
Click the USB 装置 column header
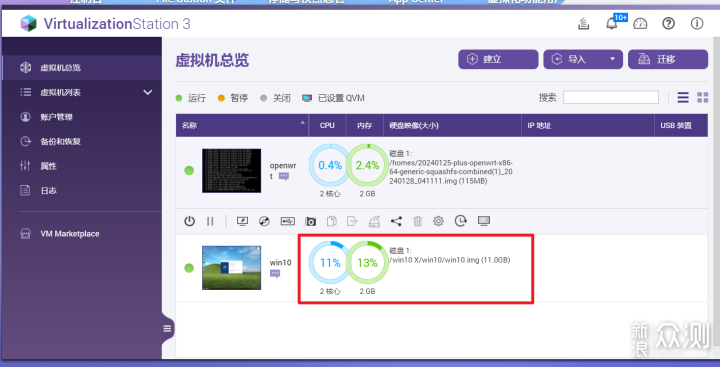pos(681,125)
